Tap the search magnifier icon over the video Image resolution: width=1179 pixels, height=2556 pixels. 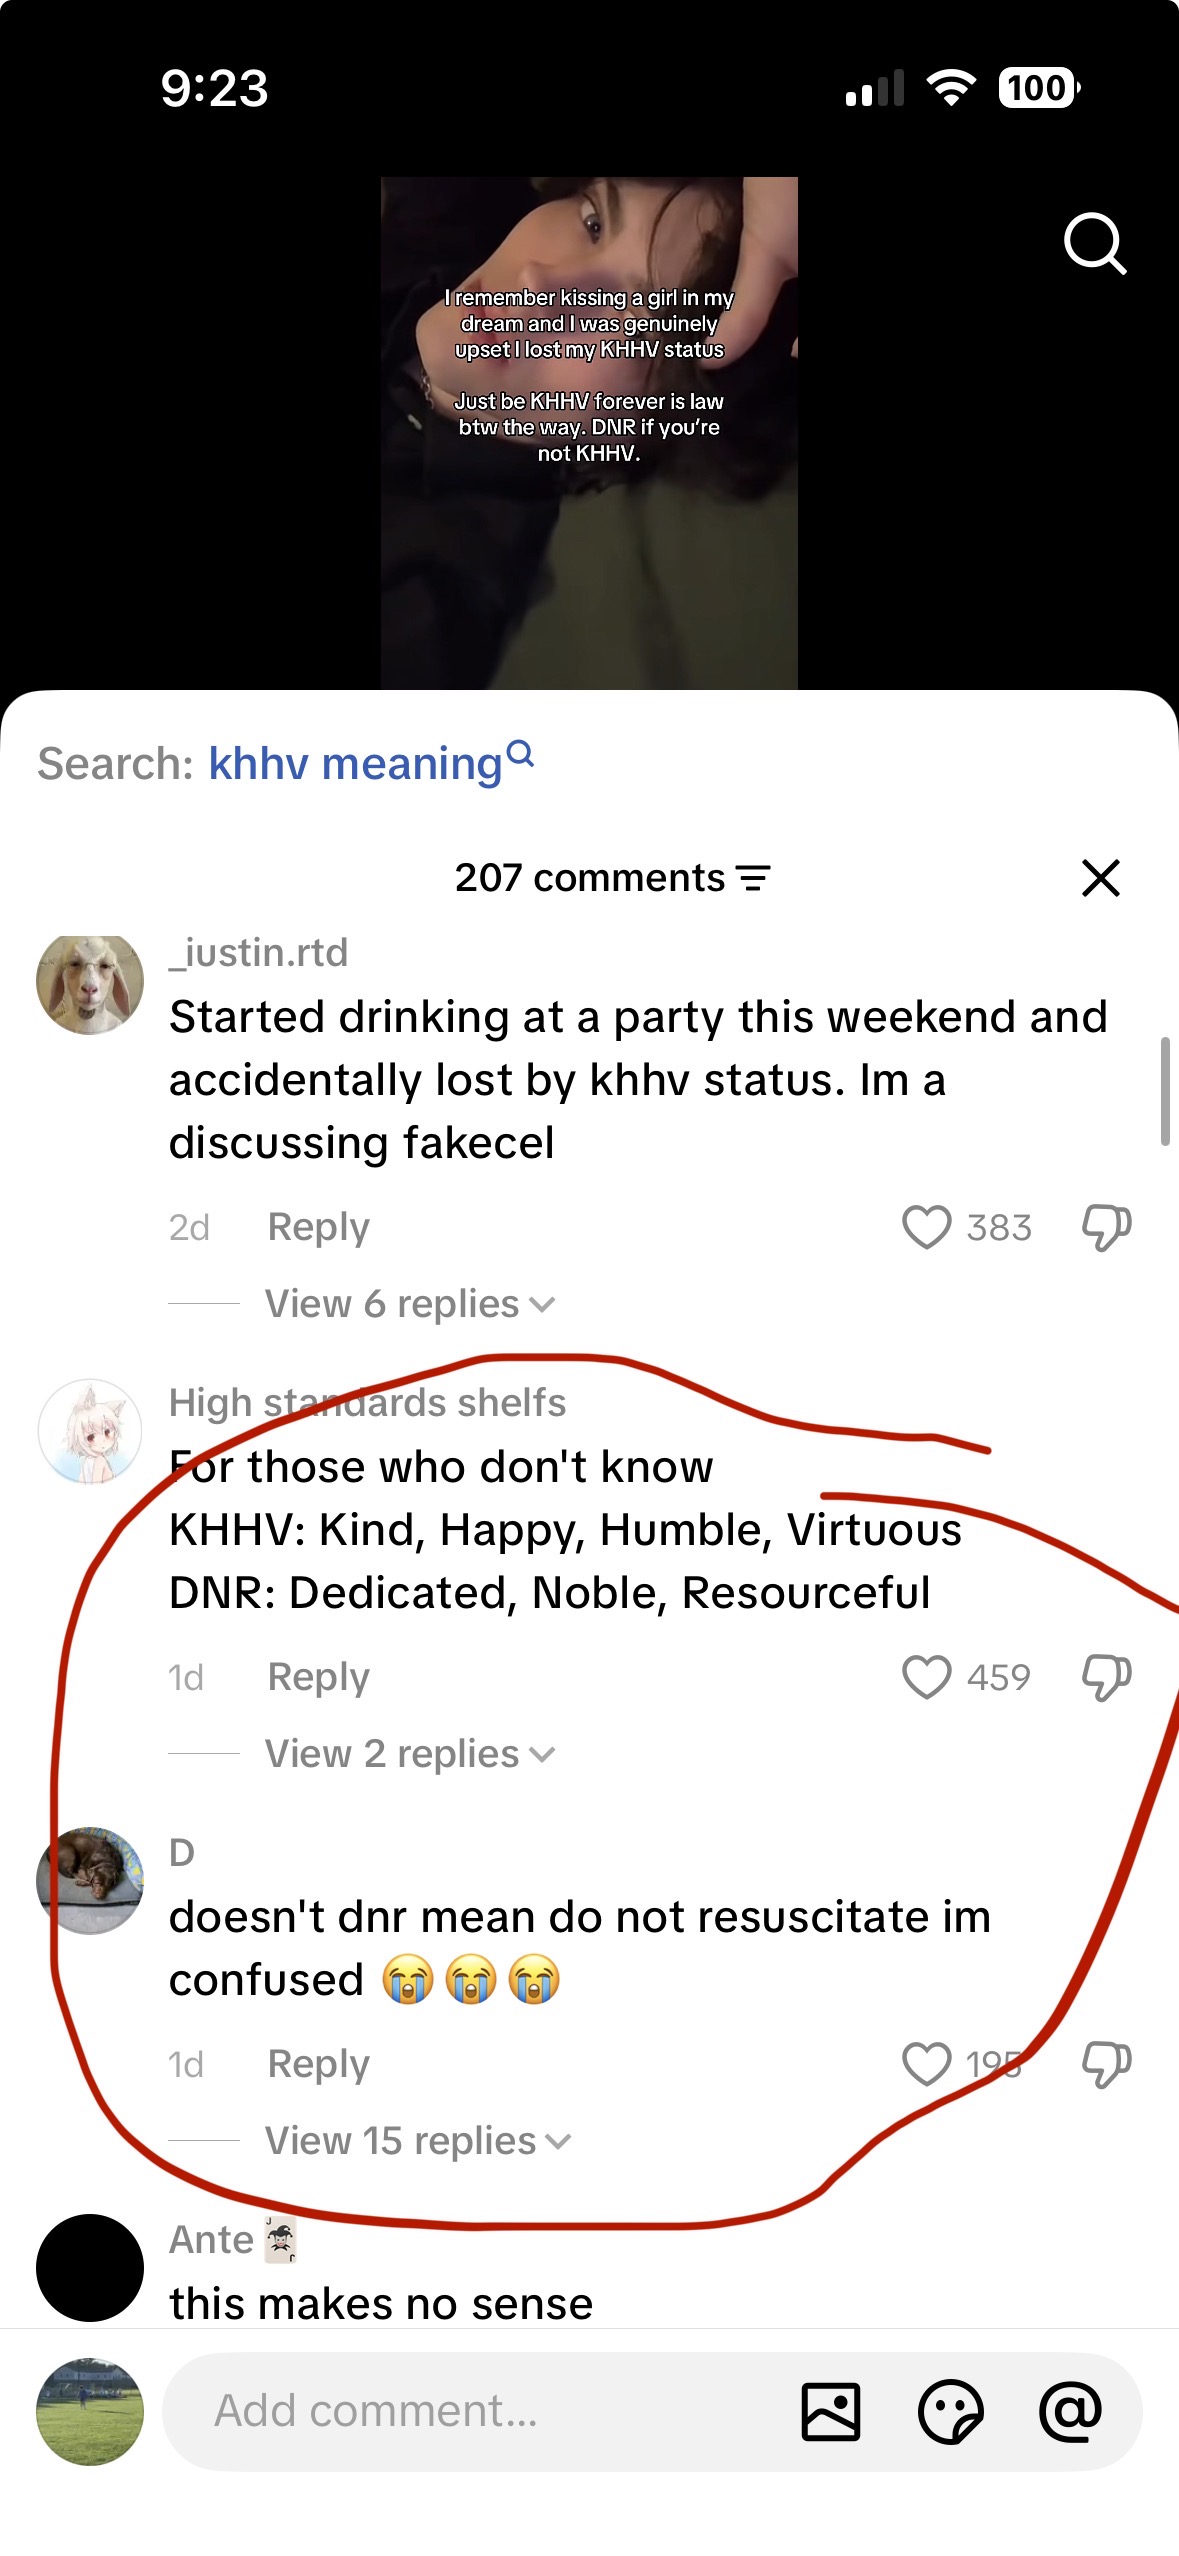(1095, 243)
